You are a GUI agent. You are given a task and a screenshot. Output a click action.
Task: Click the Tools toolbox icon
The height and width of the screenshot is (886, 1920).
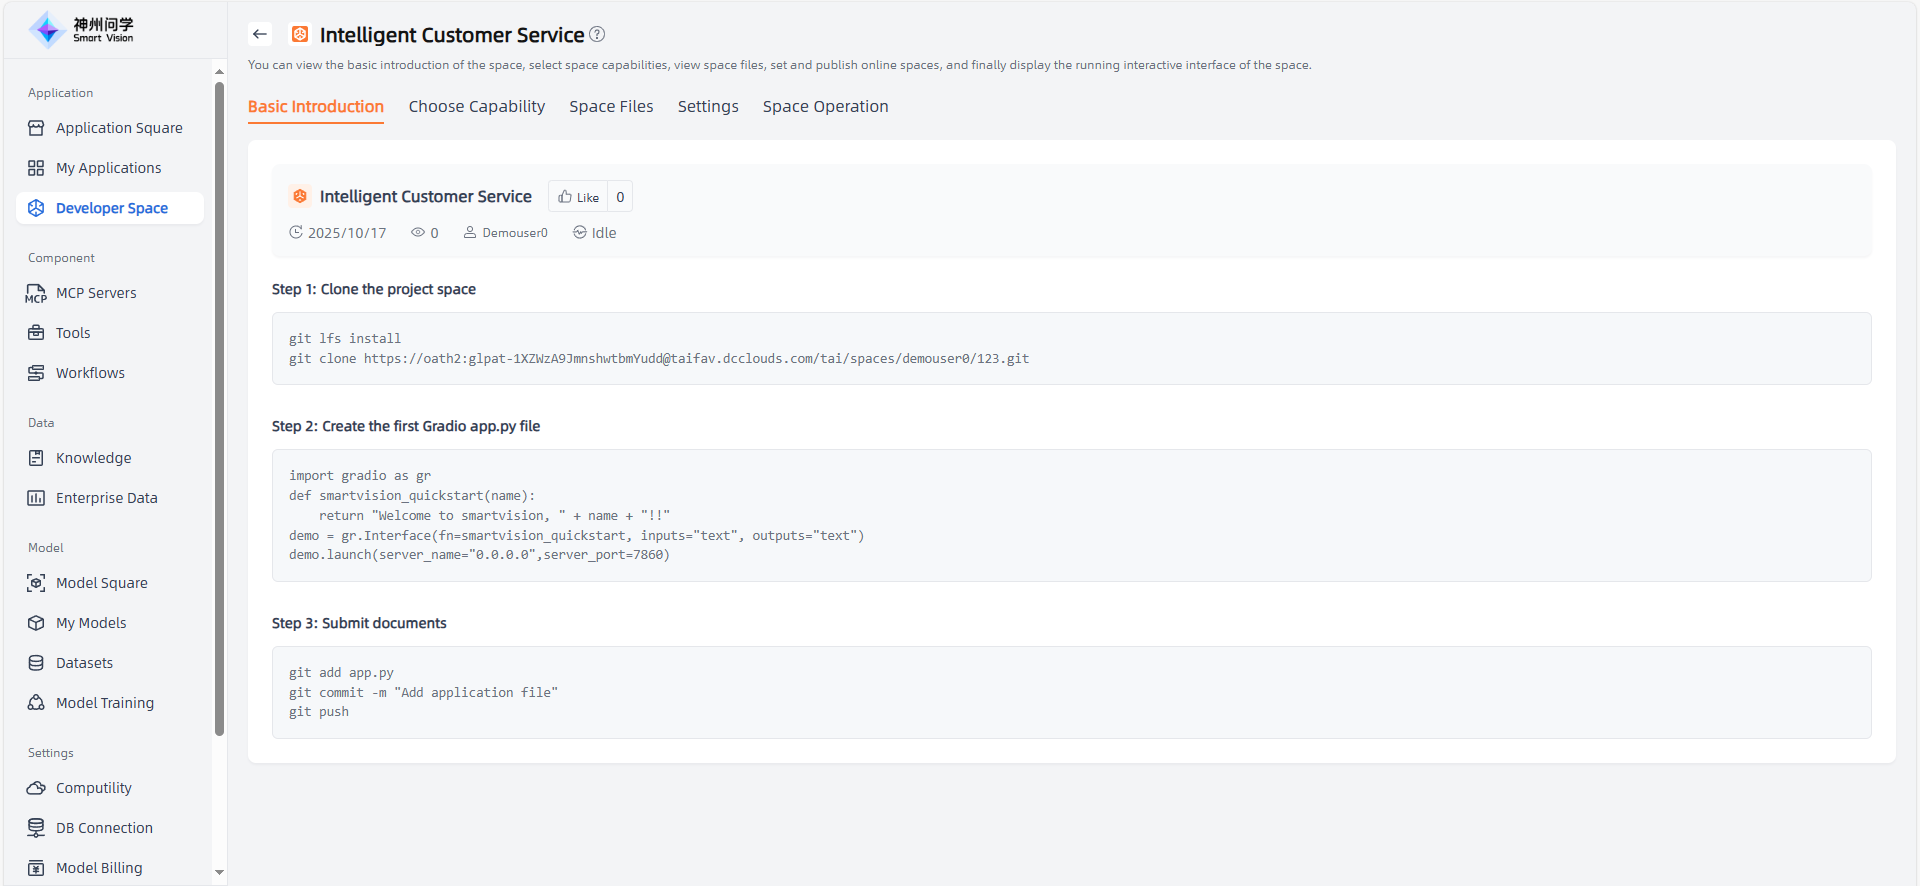(x=36, y=333)
